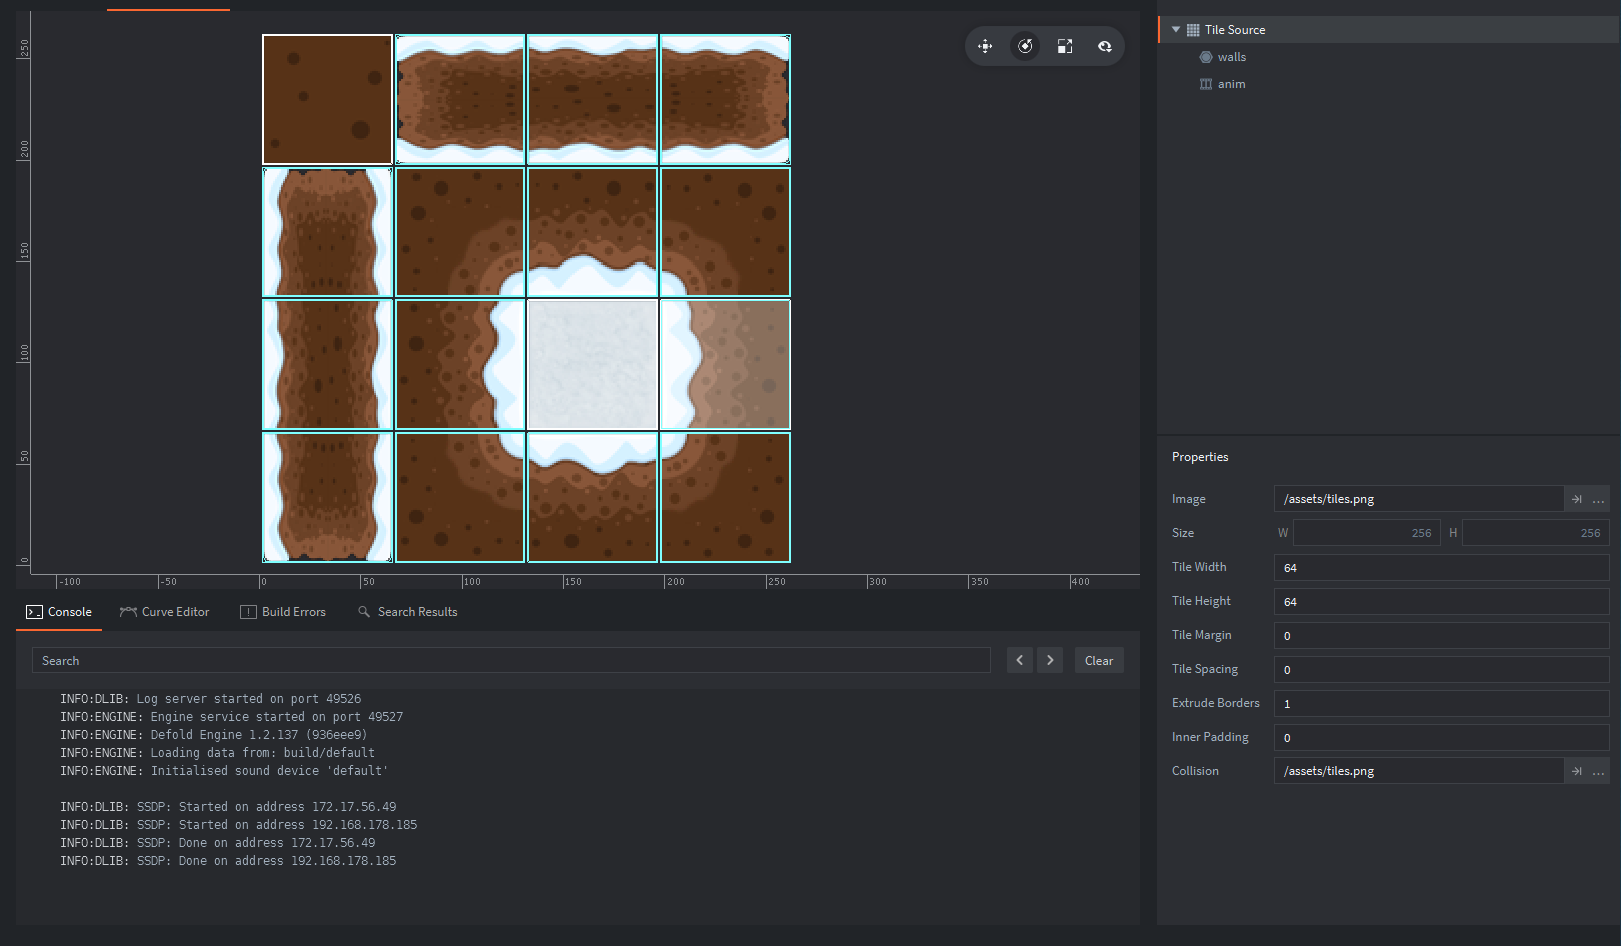The width and height of the screenshot is (1621, 946).
Task: Click the 'Log server started on port 49526' line
Action: [x=210, y=699]
